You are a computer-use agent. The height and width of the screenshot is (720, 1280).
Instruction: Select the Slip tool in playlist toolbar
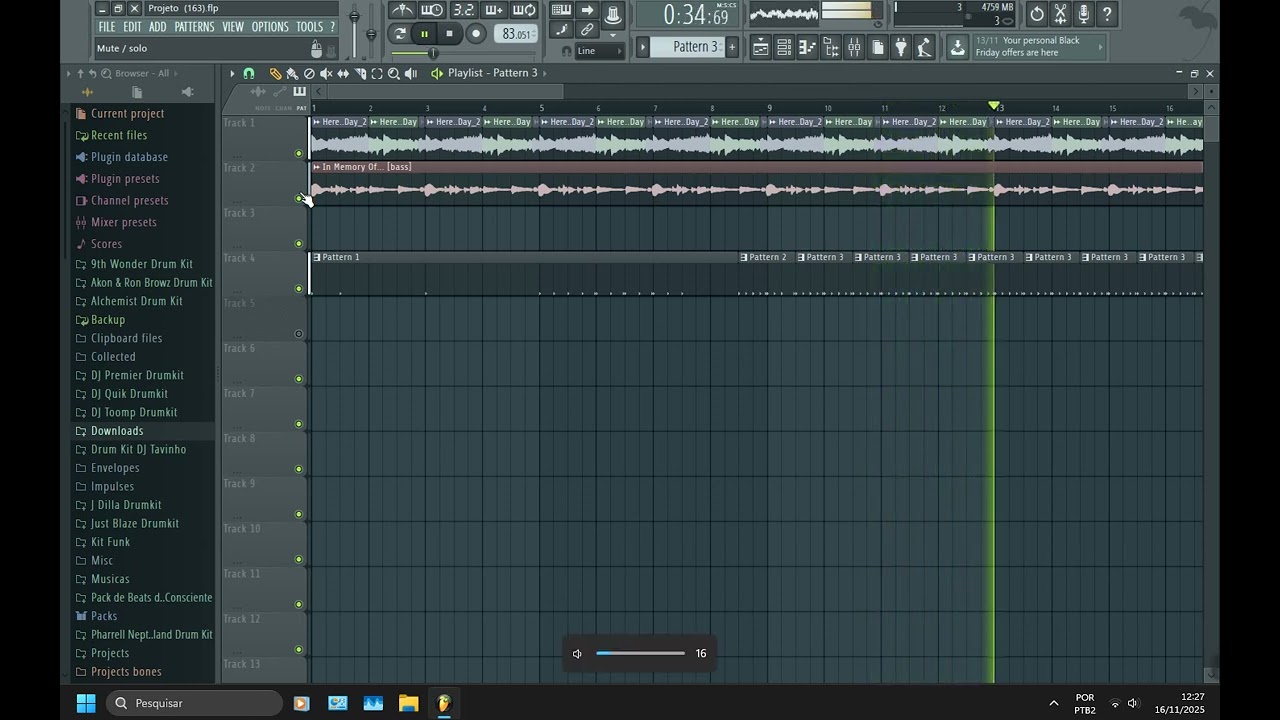(x=343, y=73)
